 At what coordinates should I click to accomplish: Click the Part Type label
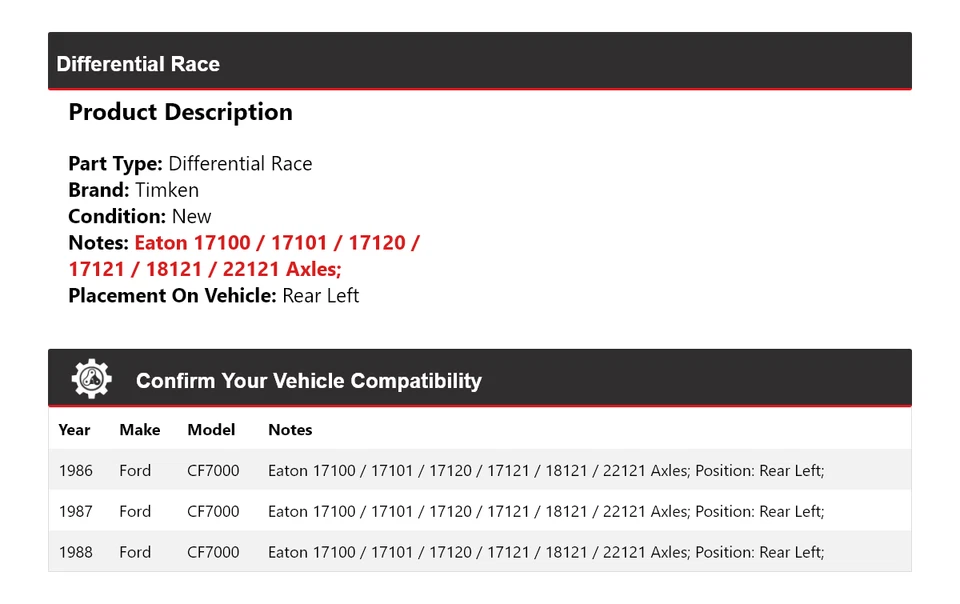[115, 164]
